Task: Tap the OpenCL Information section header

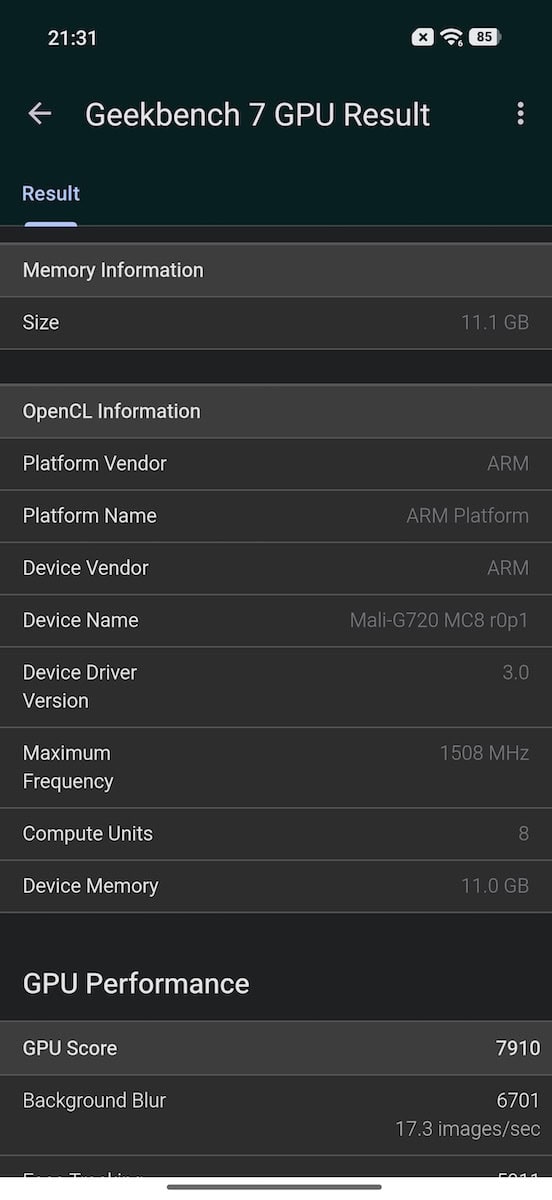Action: (x=276, y=411)
